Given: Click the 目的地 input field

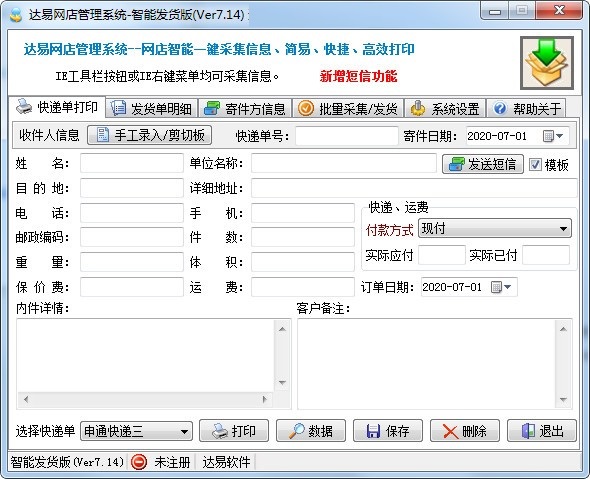Looking at the screenshot, I should tap(132, 188).
